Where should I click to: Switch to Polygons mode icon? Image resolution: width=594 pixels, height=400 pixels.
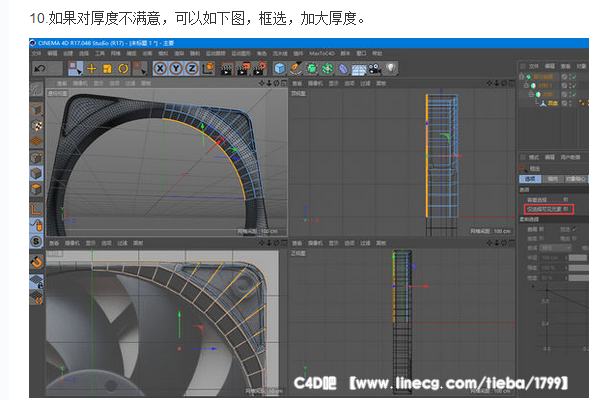[36, 189]
